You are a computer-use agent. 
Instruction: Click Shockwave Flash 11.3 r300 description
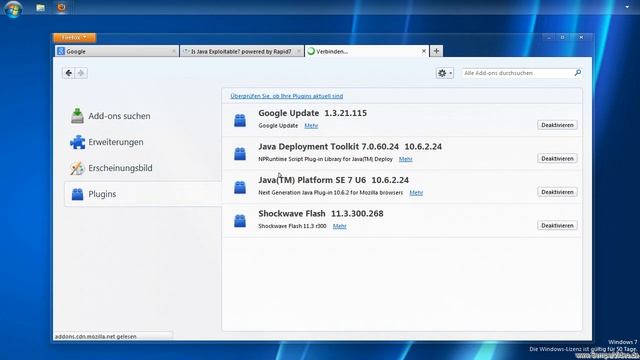tap(292, 226)
